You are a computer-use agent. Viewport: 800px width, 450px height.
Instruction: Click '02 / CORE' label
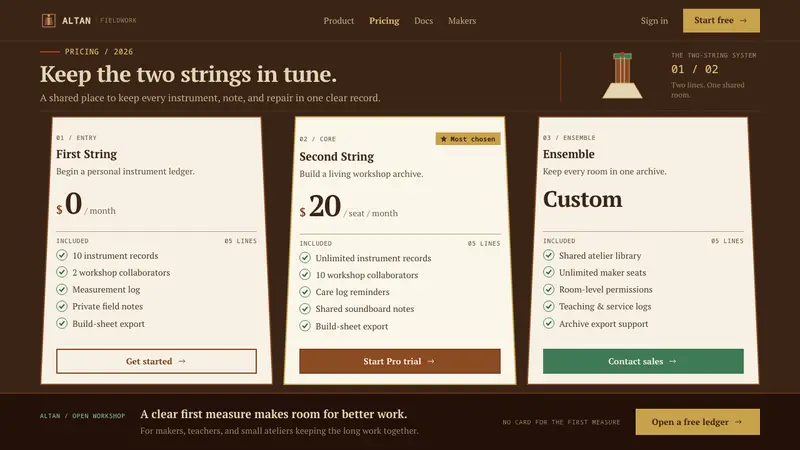(317, 139)
